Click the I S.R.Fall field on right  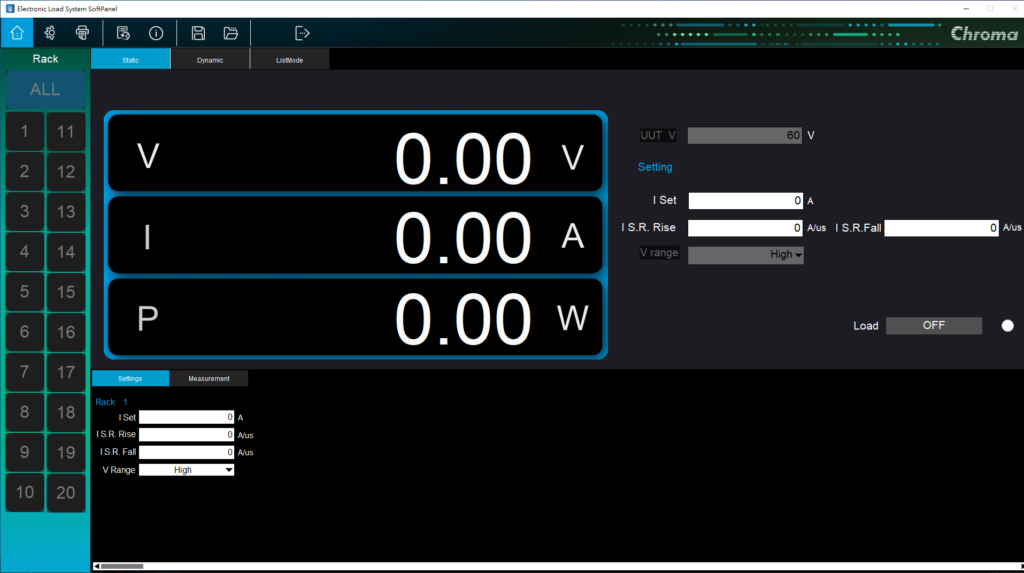pos(942,227)
